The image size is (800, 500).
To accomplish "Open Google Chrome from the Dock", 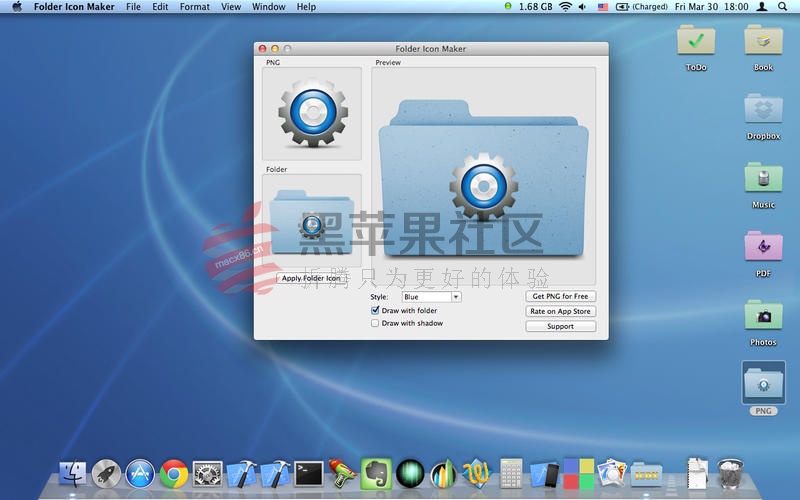I will tap(174, 473).
